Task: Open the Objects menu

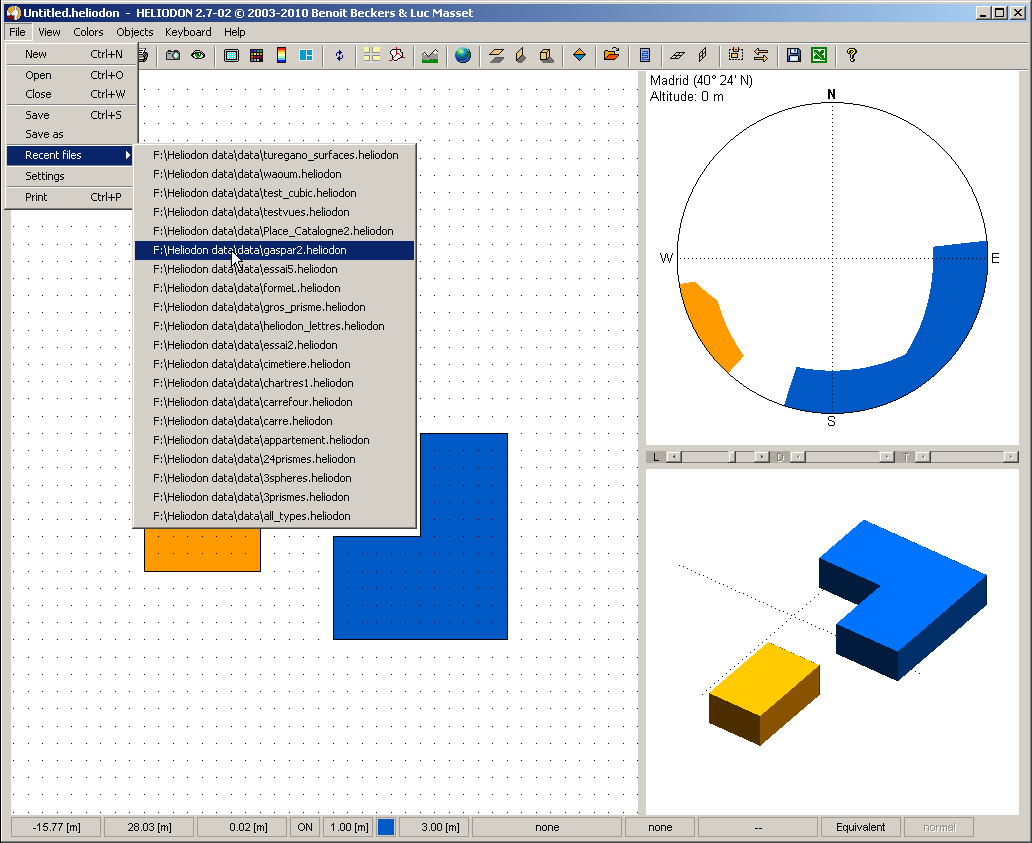Action: [x=134, y=32]
